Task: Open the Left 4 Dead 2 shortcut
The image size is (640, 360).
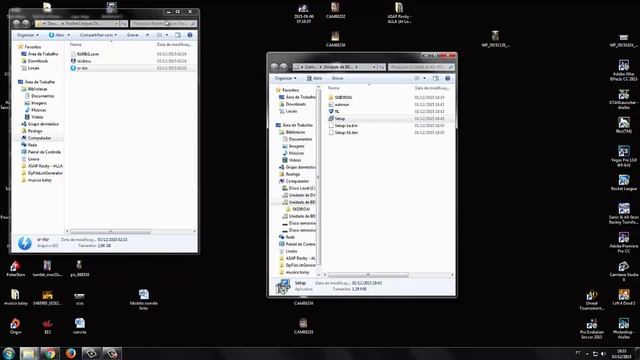Action: (623, 298)
